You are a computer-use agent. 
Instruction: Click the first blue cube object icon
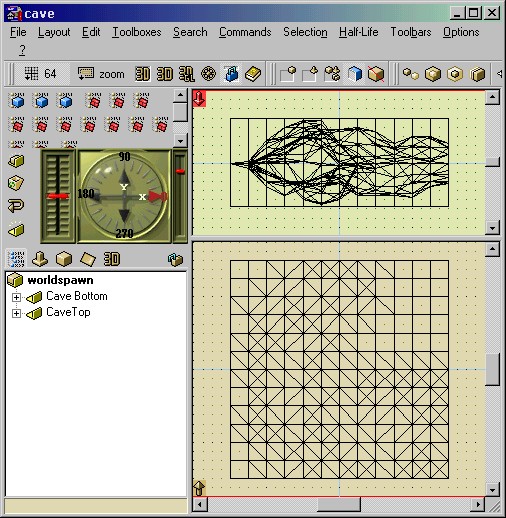17,100
